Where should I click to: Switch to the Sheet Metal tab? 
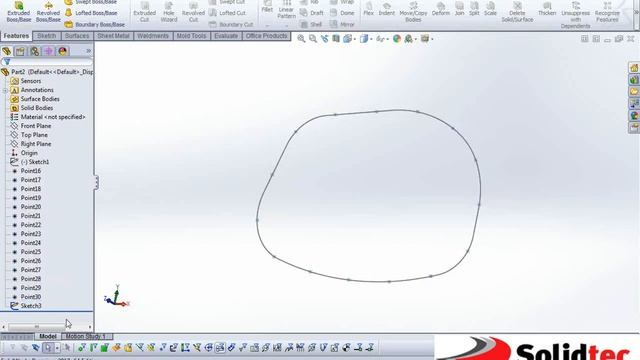coord(113,36)
